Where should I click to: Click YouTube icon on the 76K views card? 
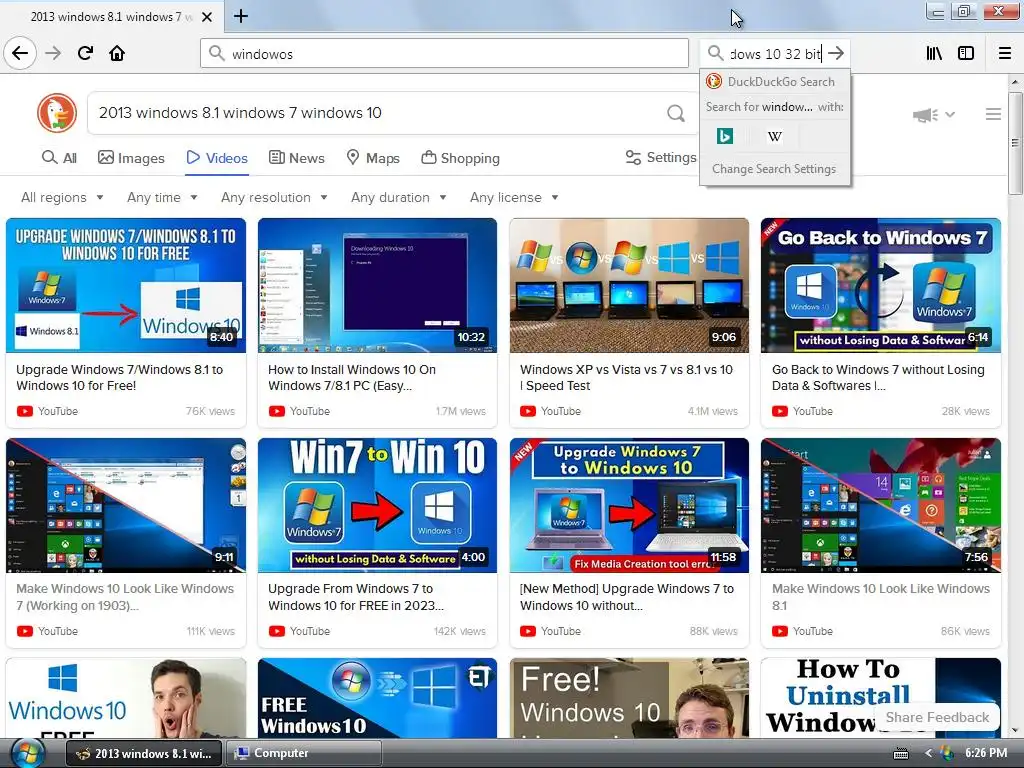click(x=25, y=411)
